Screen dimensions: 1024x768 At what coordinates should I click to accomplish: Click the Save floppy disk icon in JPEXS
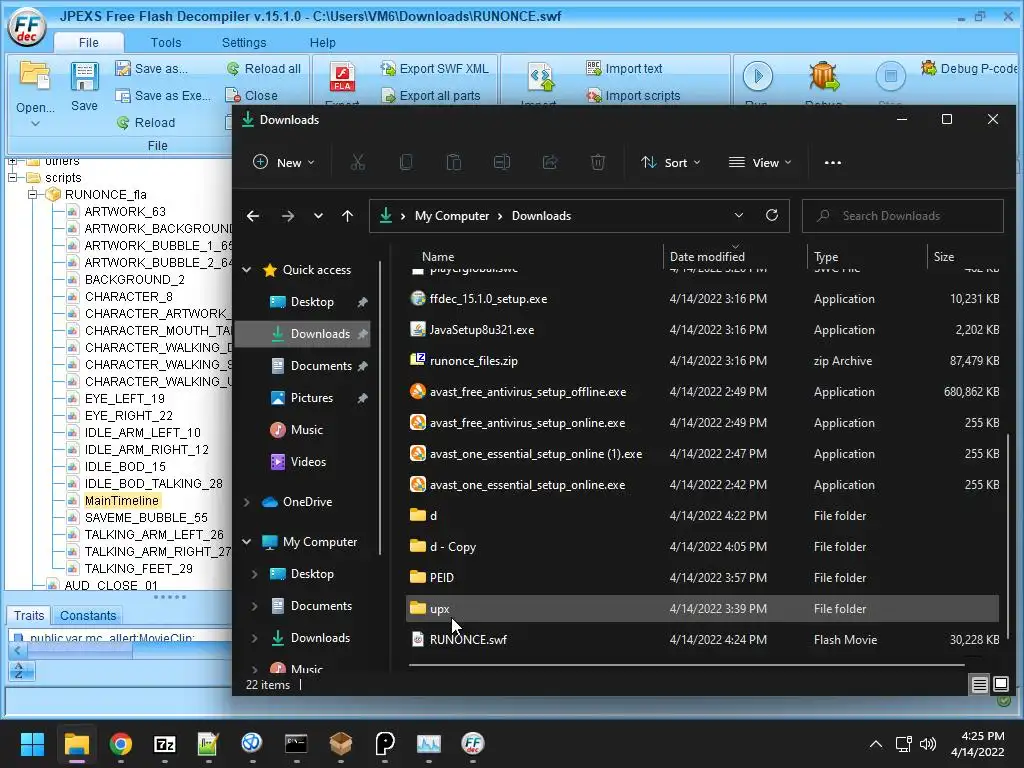click(84, 77)
